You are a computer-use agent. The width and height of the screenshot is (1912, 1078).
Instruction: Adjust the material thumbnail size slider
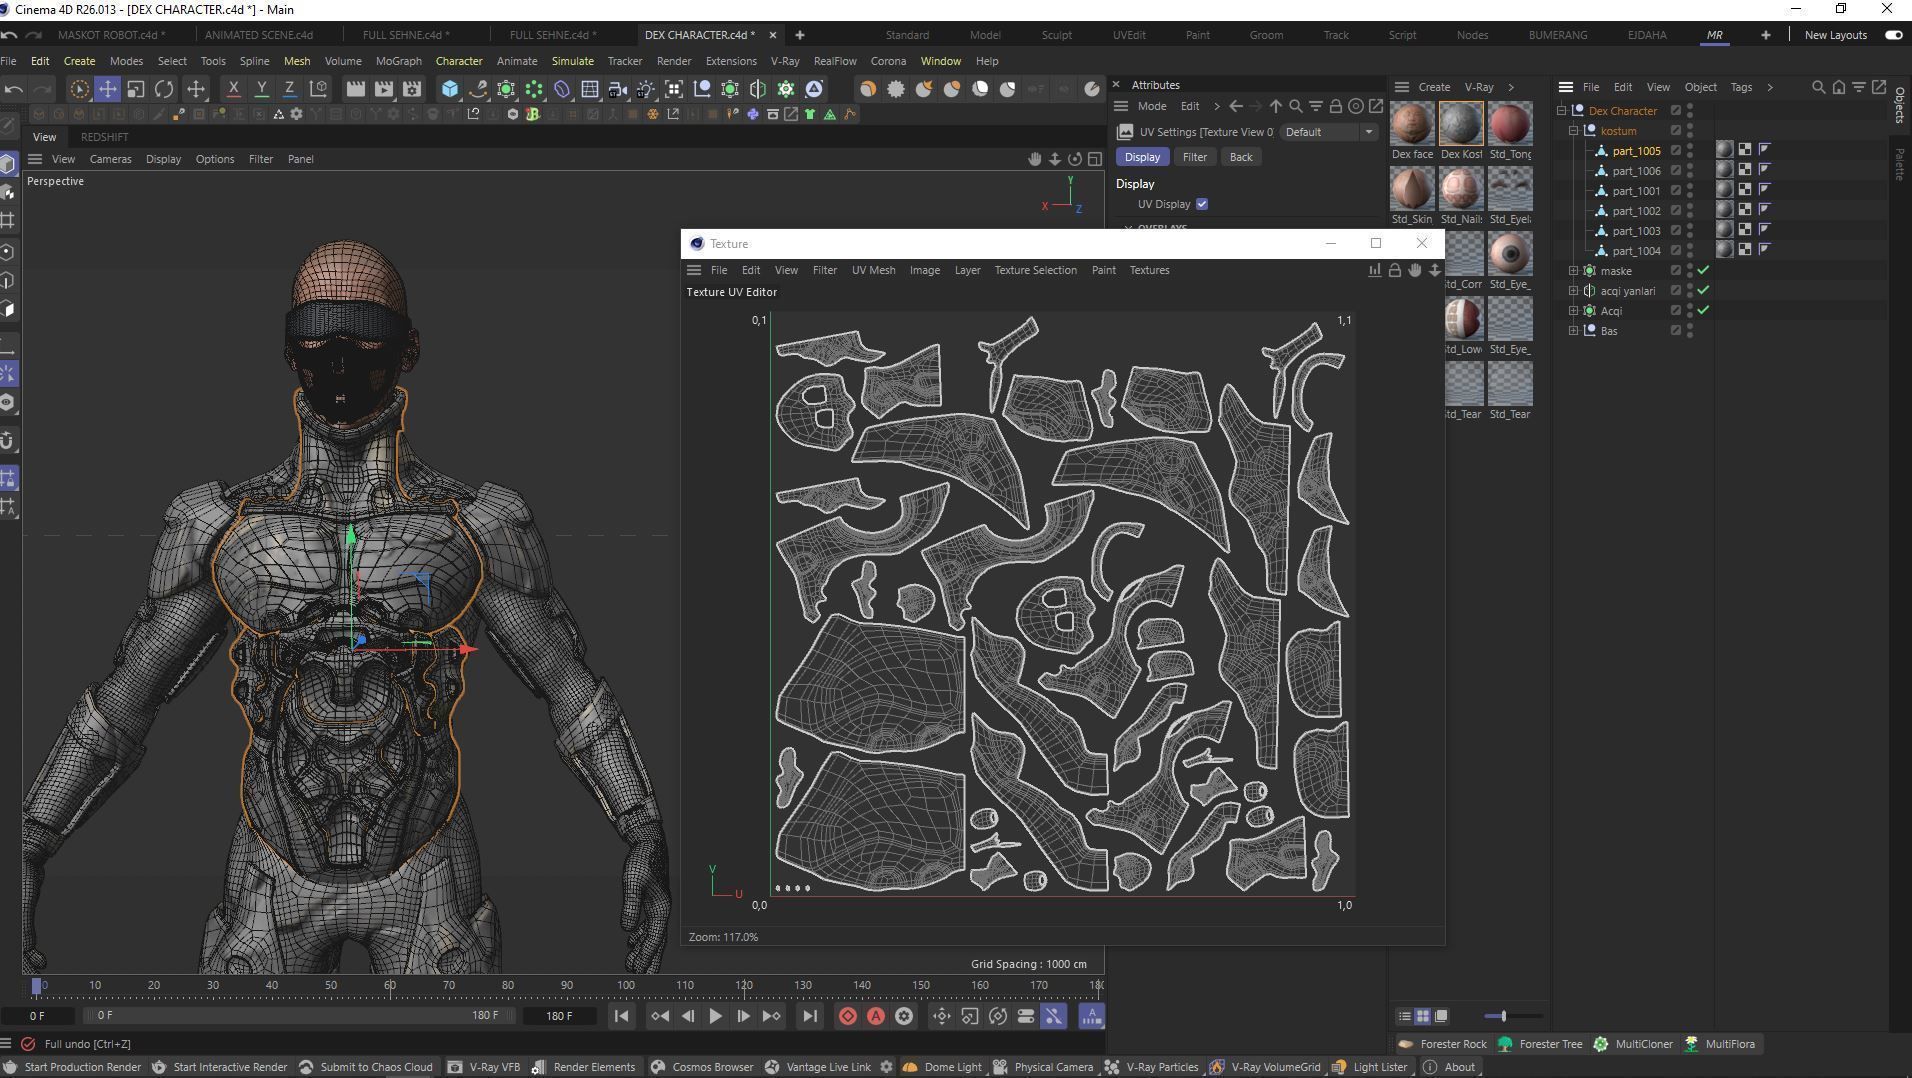pyautogui.click(x=1503, y=1016)
